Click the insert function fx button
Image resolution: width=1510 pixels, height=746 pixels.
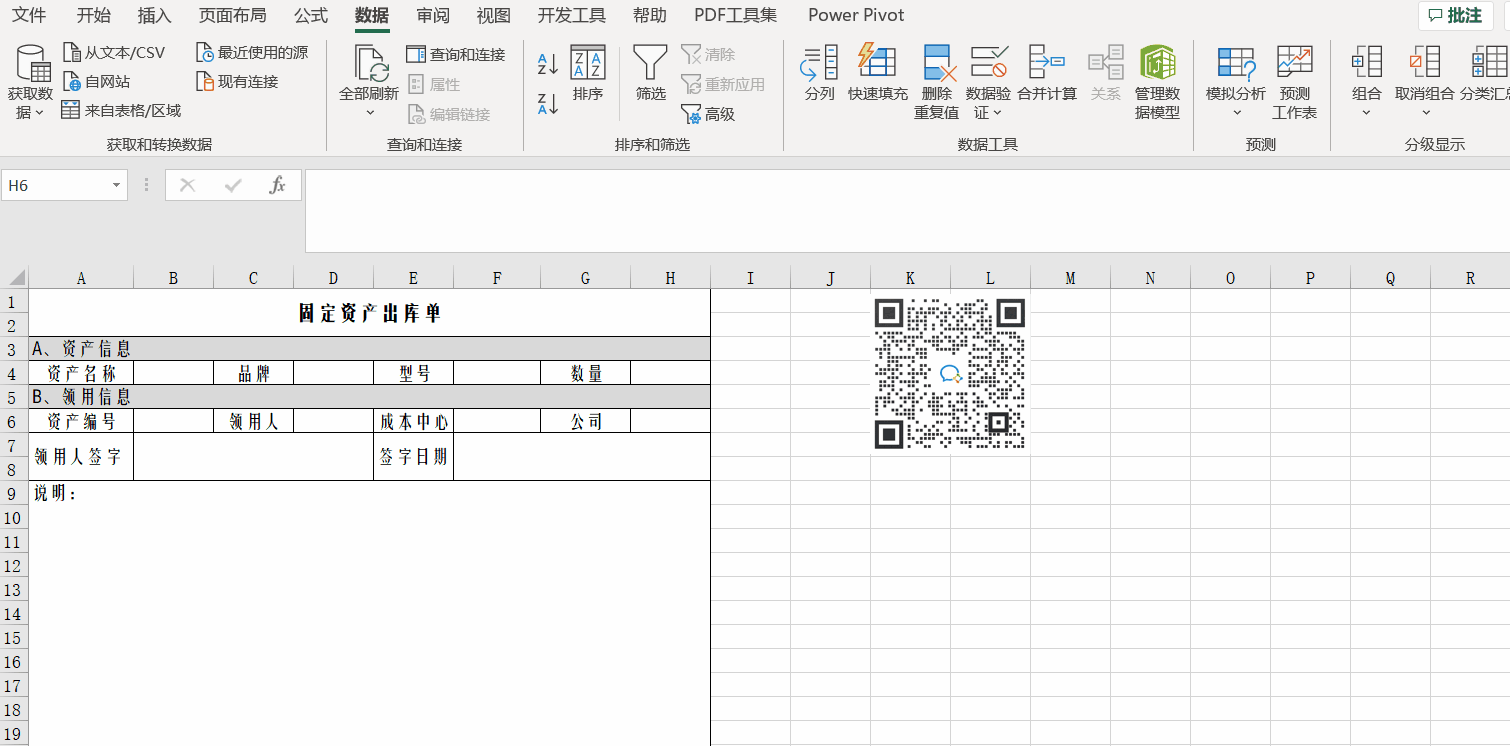tap(278, 185)
